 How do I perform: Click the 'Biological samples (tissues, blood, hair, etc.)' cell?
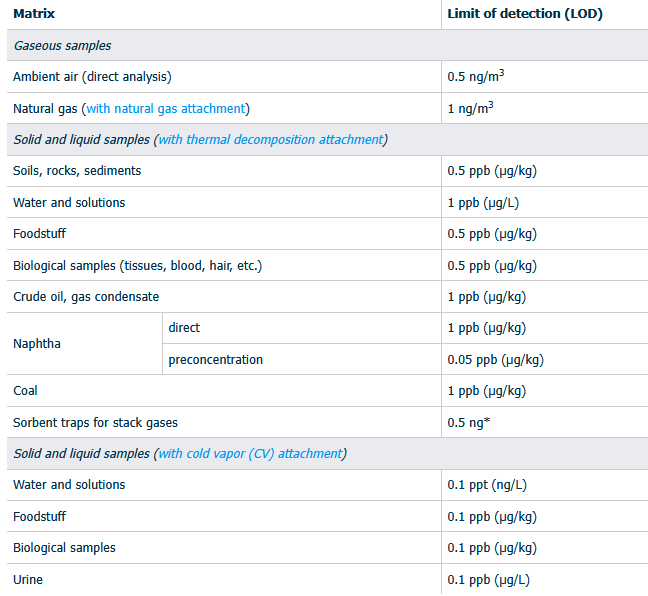[137, 265]
